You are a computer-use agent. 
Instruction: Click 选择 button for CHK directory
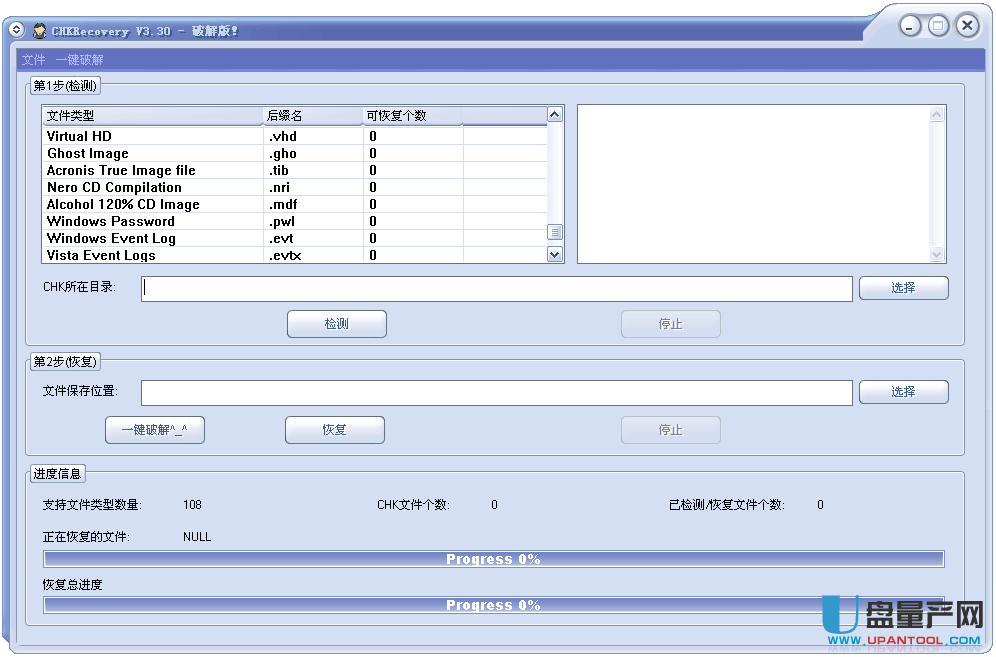click(903, 288)
